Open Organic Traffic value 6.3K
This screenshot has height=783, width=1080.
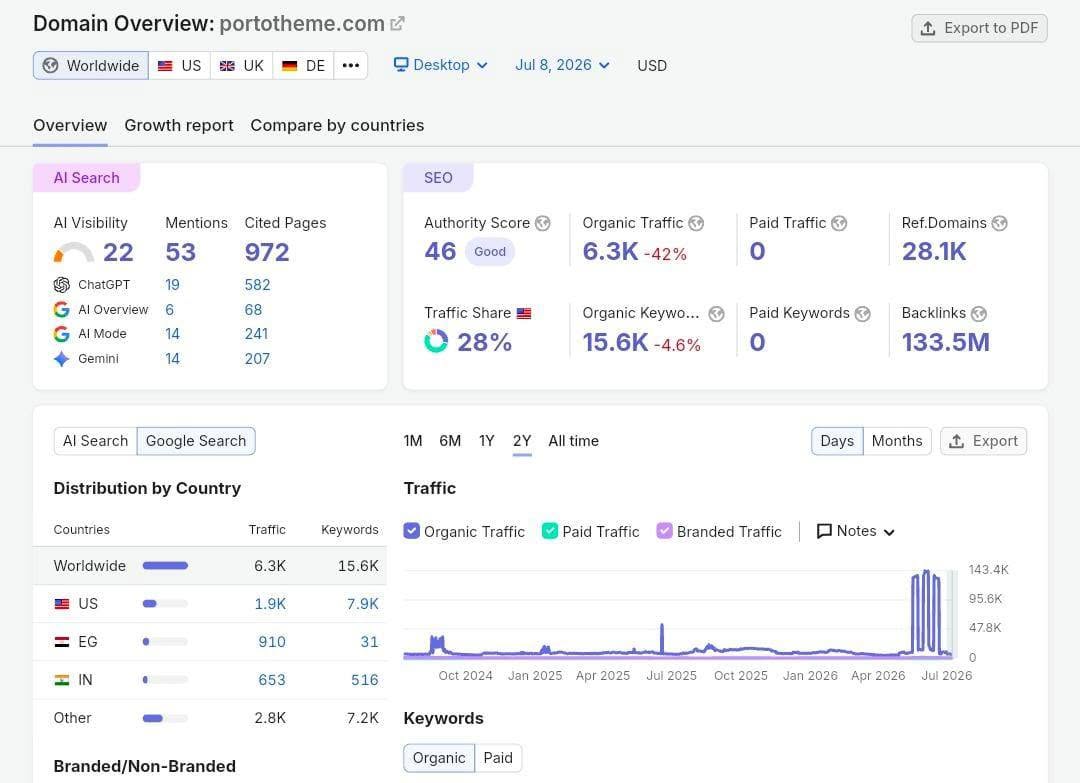click(x=610, y=252)
